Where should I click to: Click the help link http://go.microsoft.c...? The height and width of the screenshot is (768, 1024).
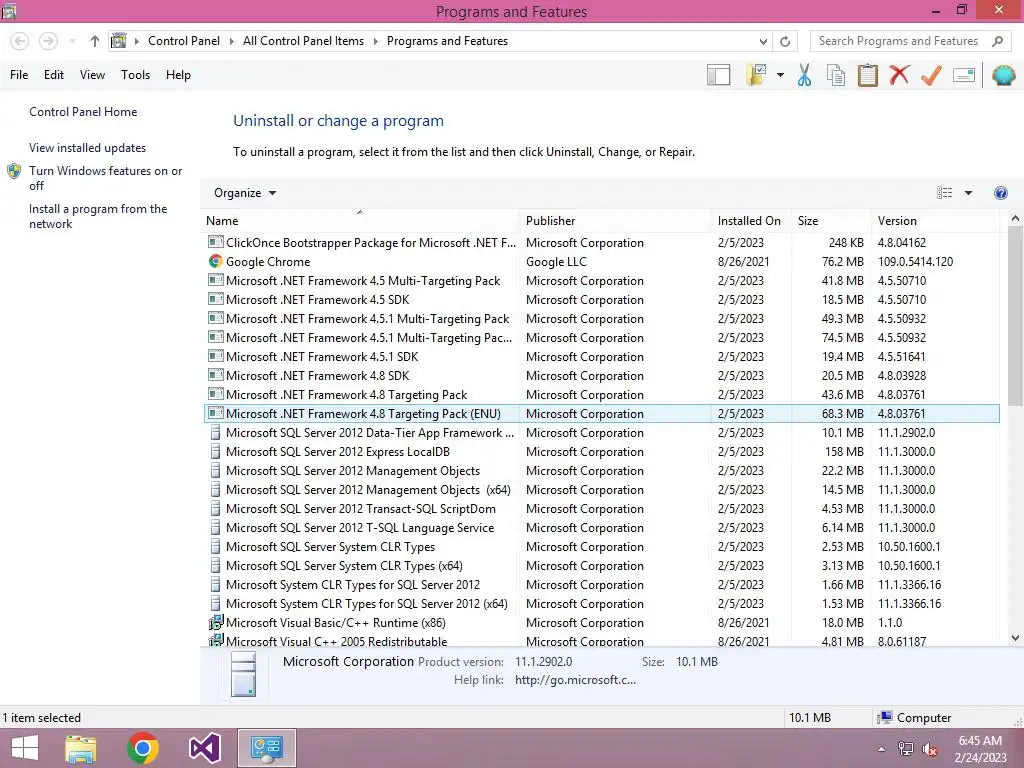click(575, 680)
